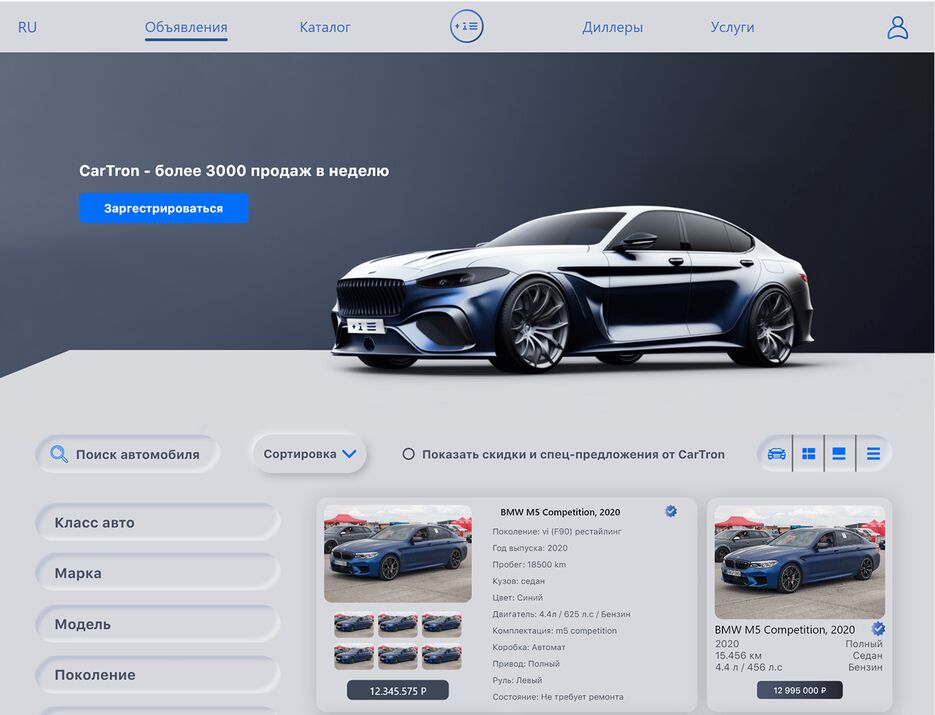This screenshot has width=935, height=715.
Task: Click verified badge on the 12 995 000 ₽ card
Action: pos(878,629)
